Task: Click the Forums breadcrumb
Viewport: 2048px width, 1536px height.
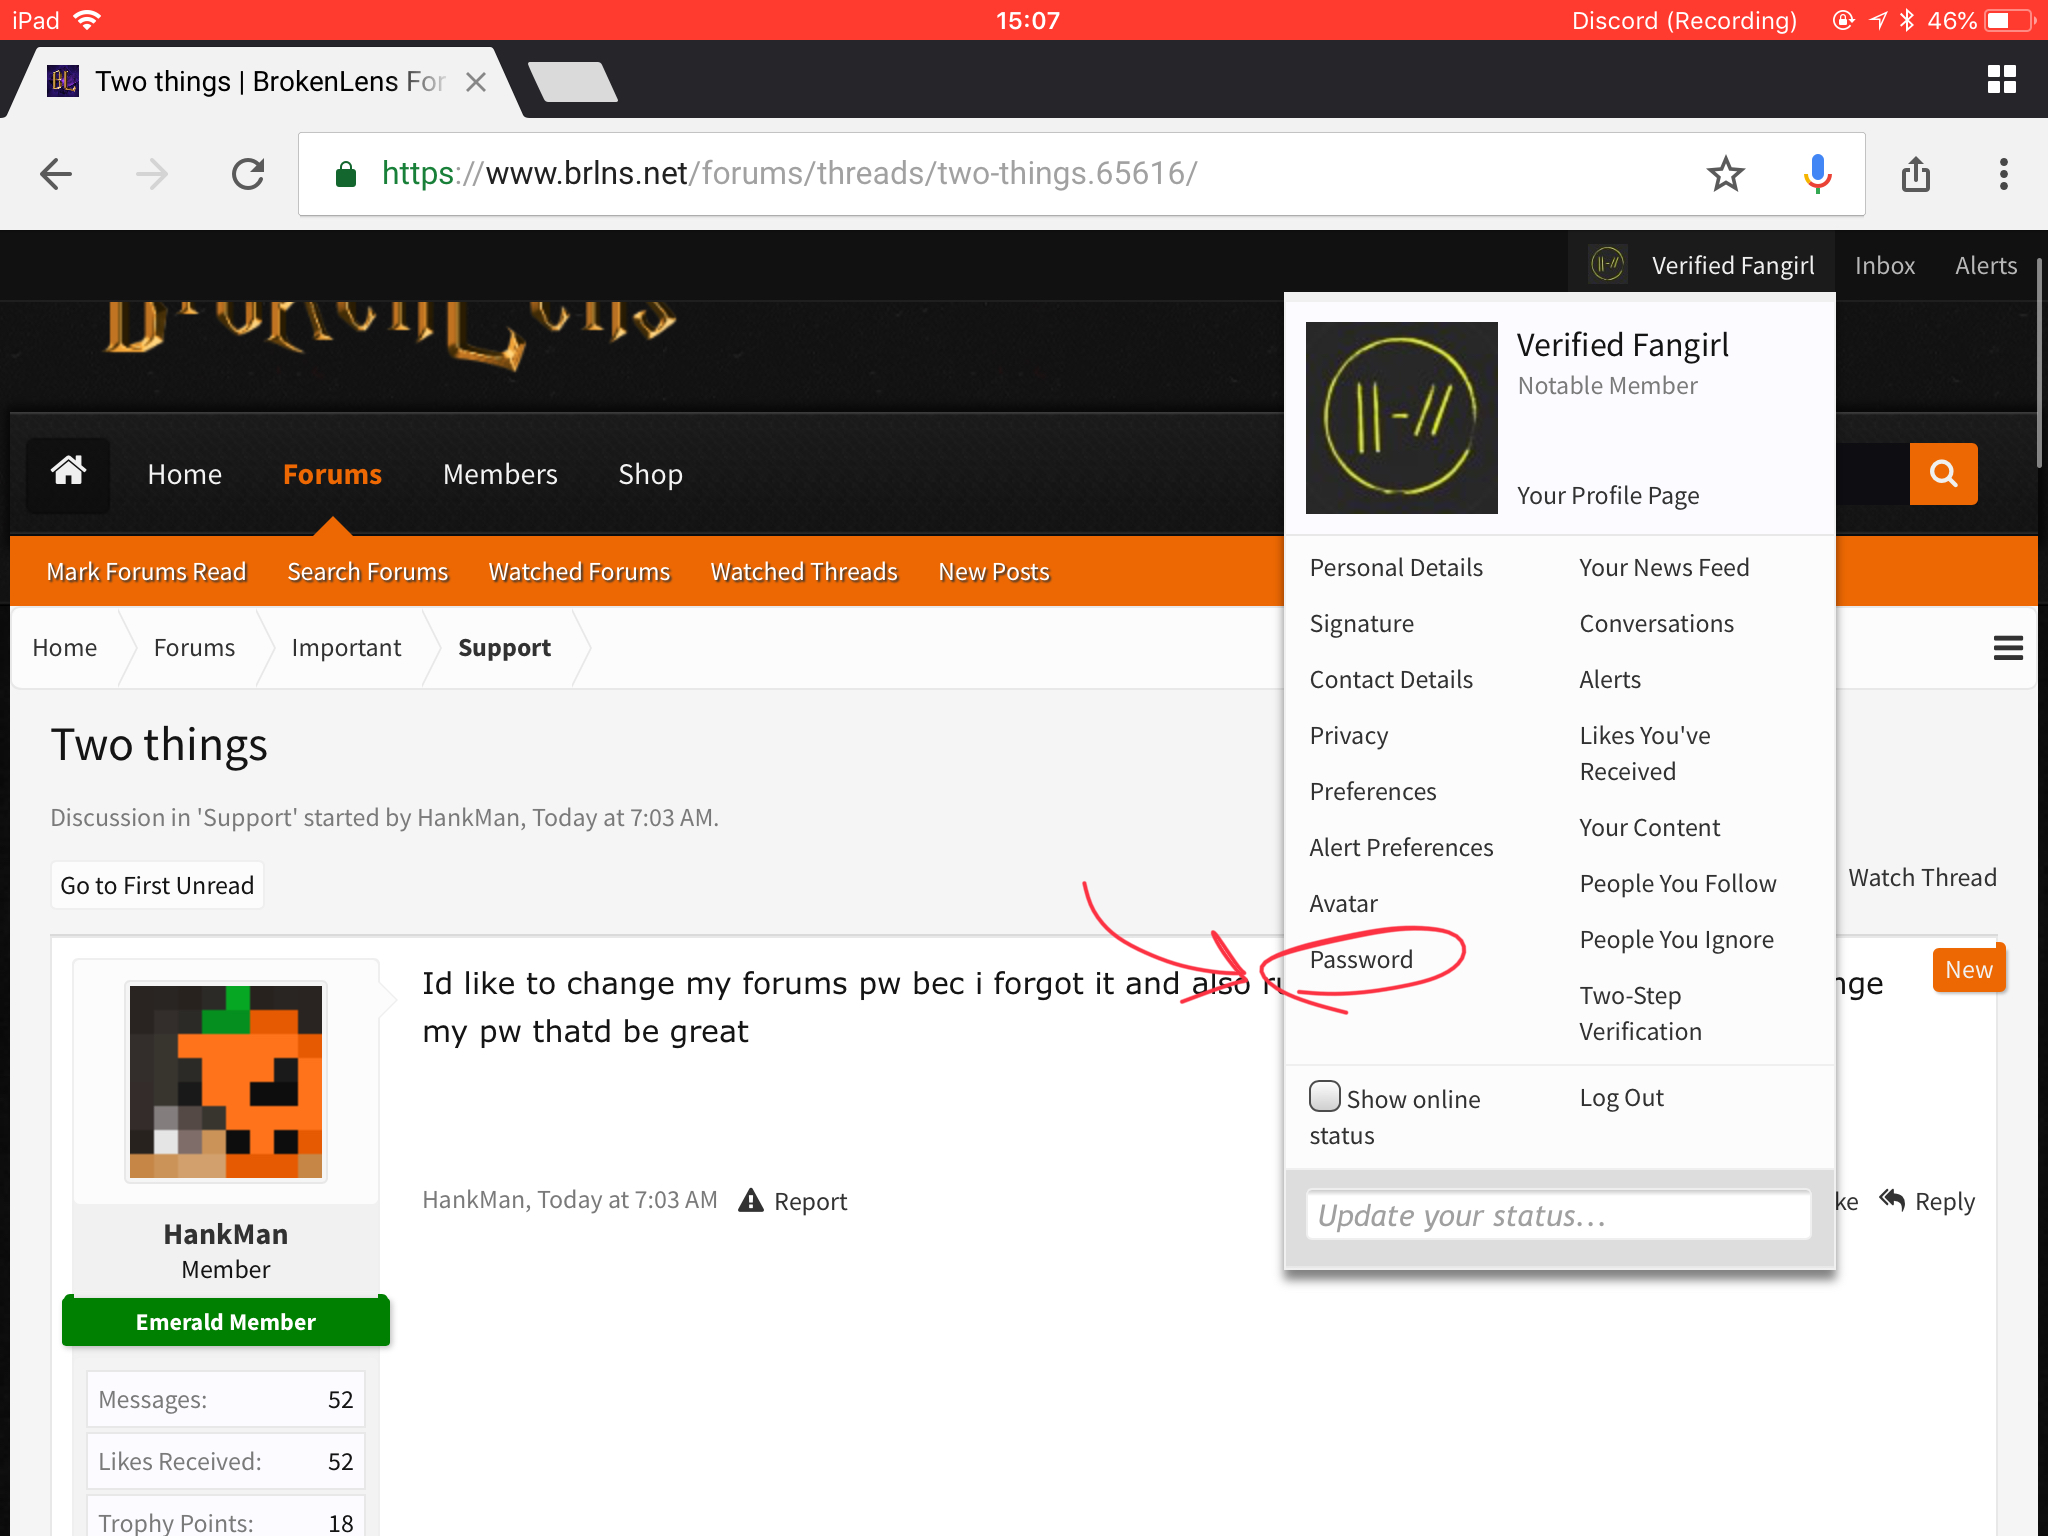Action: (x=194, y=648)
